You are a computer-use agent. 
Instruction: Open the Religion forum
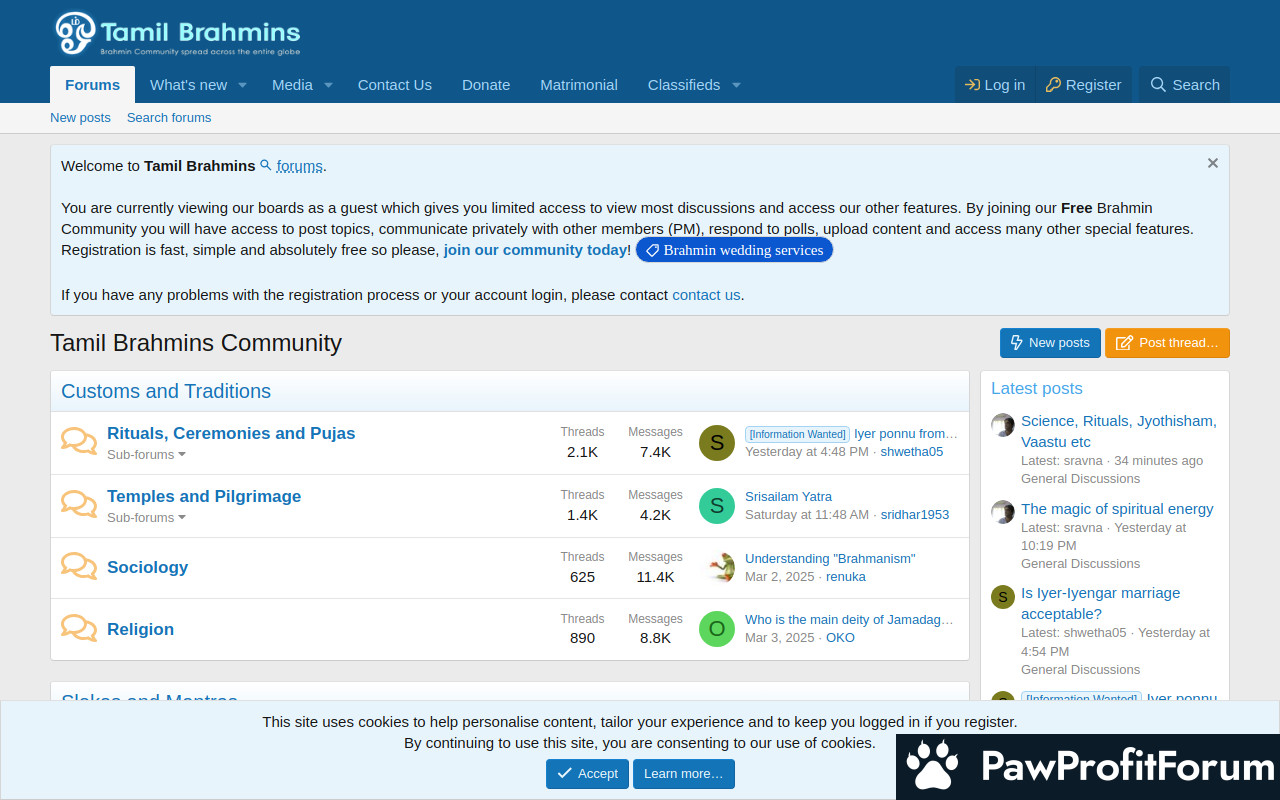pyautogui.click(x=141, y=629)
